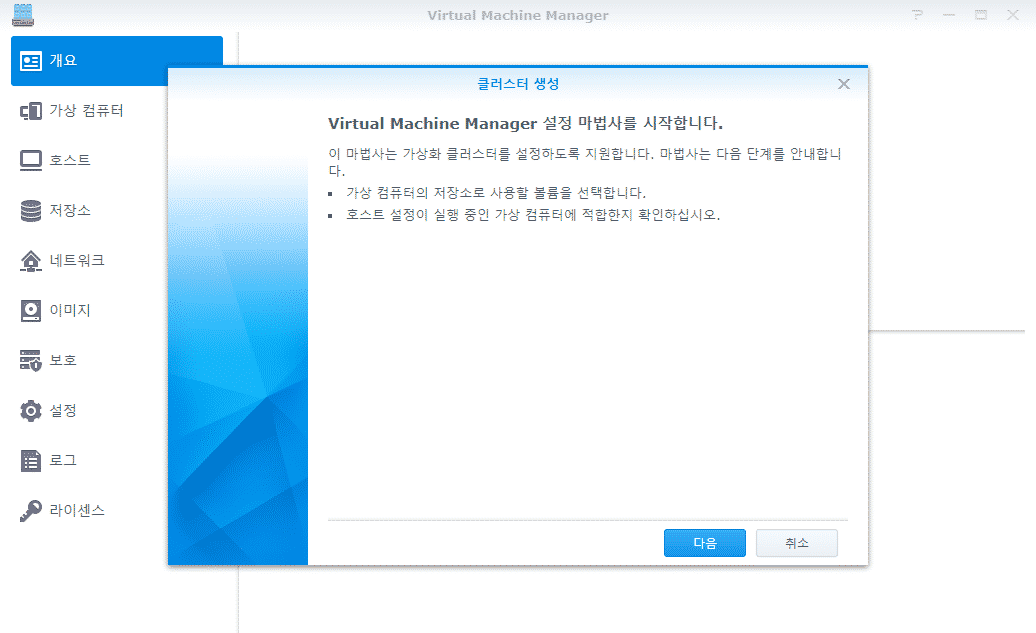Click the Virtual Machine Manager app icon in title bar
This screenshot has height=633, width=1036.
click(x=22, y=15)
